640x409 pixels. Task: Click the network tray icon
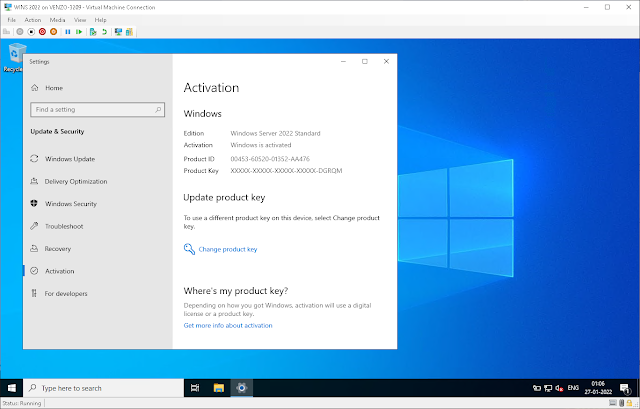click(x=548, y=388)
